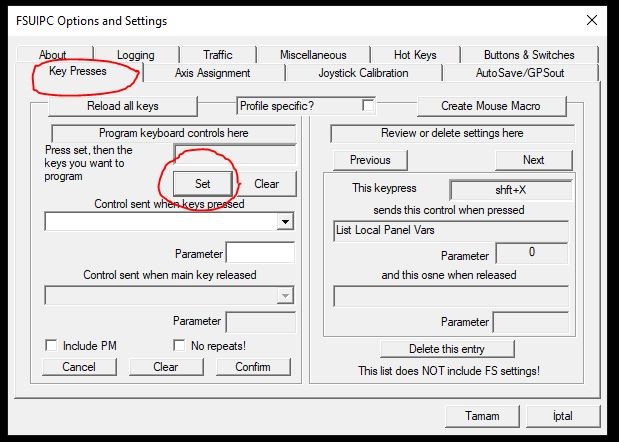Go to the Miscellaneous tab
The height and width of the screenshot is (442, 619).
[313, 54]
